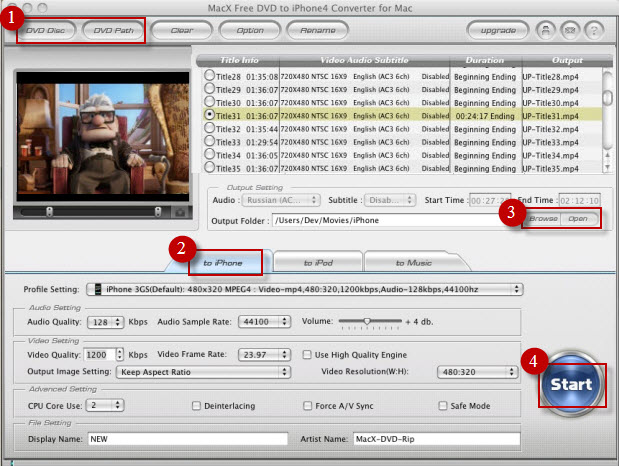Viewport: 619px width, 466px height.
Task: Open the Audio Quality dropdown
Action: pos(105,322)
